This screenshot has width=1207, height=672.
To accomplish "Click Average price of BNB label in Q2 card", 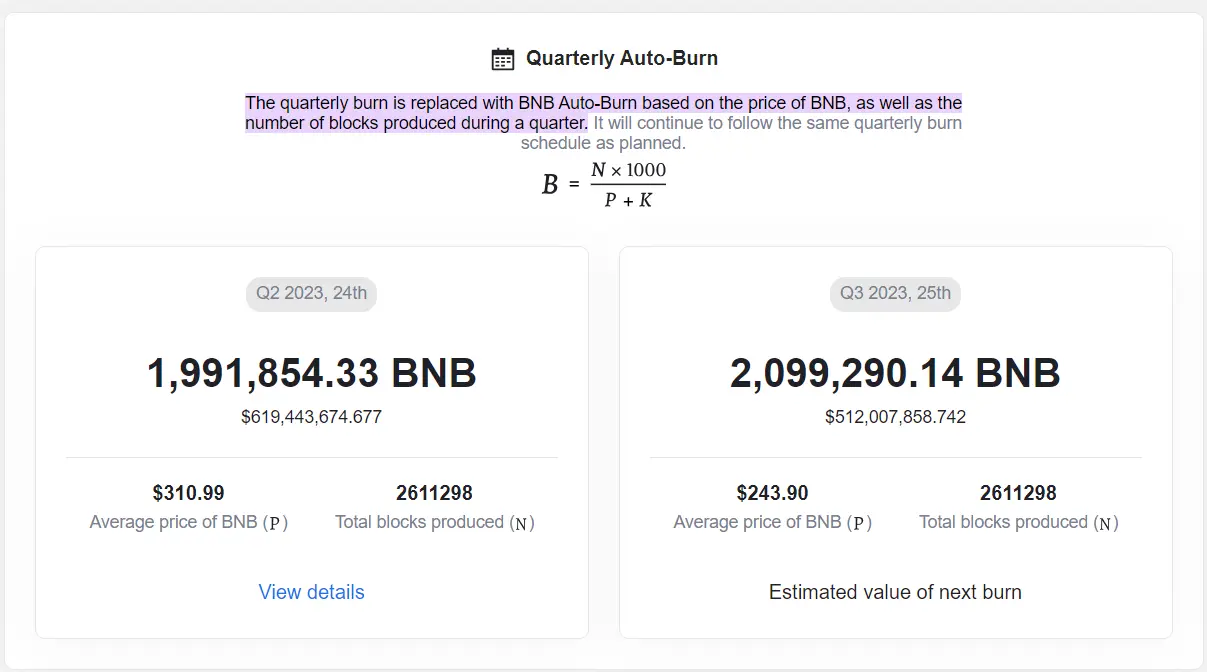I will 189,522.
